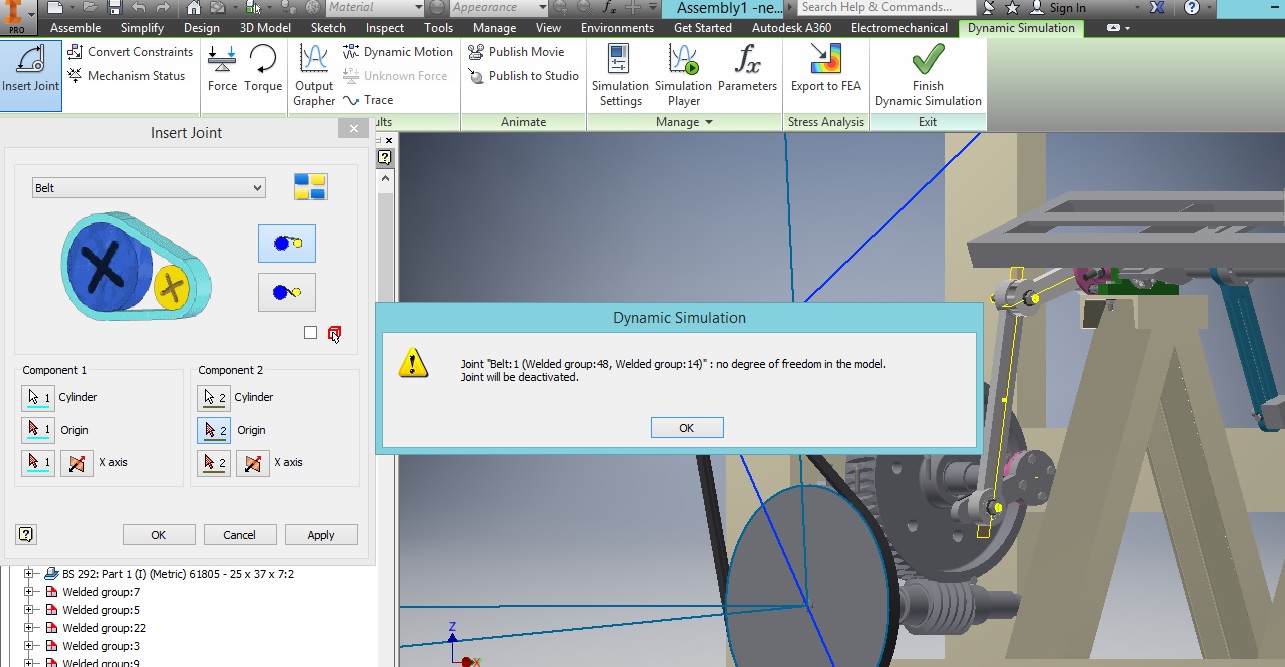The width and height of the screenshot is (1285, 667).
Task: Open Parameters with the fx icon
Action: point(748,67)
